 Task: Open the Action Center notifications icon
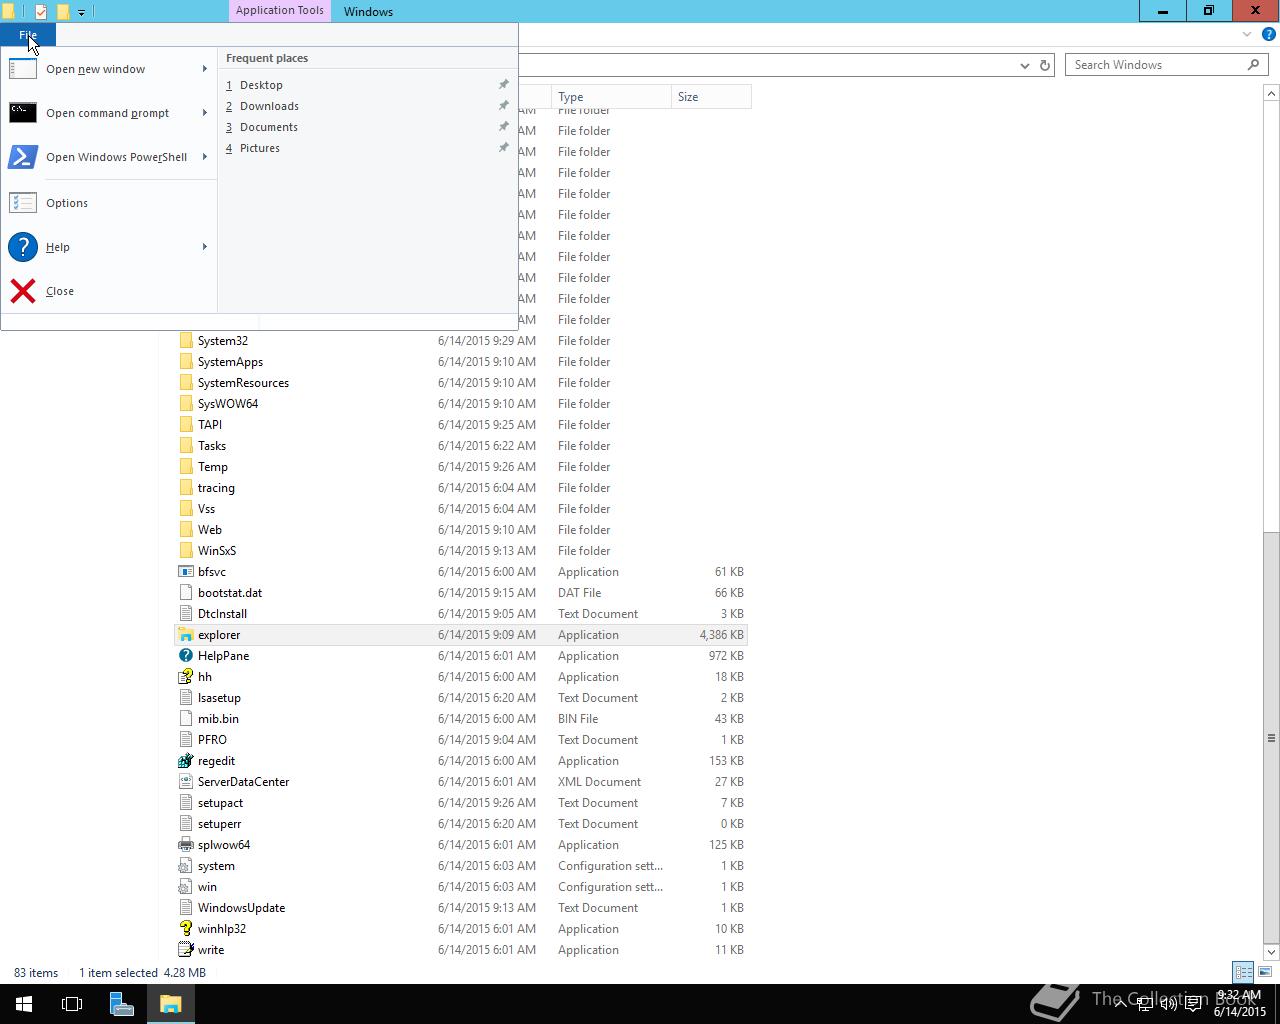point(1193,1004)
